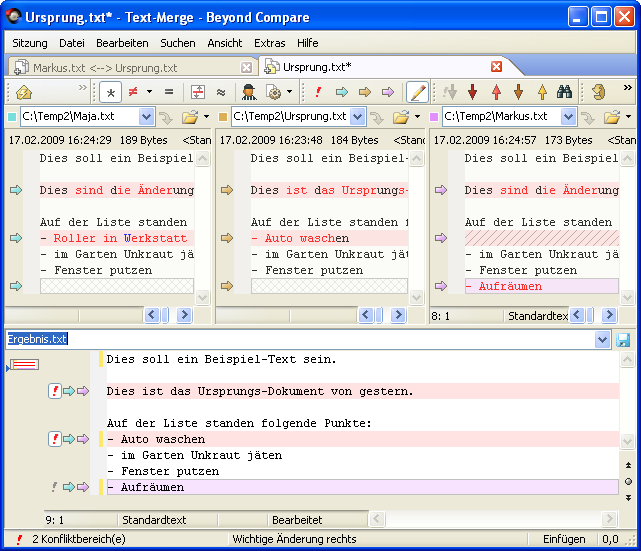Image resolution: width=641 pixels, height=551 pixels.
Task: Click the rules referee icon
Action: click(248, 92)
